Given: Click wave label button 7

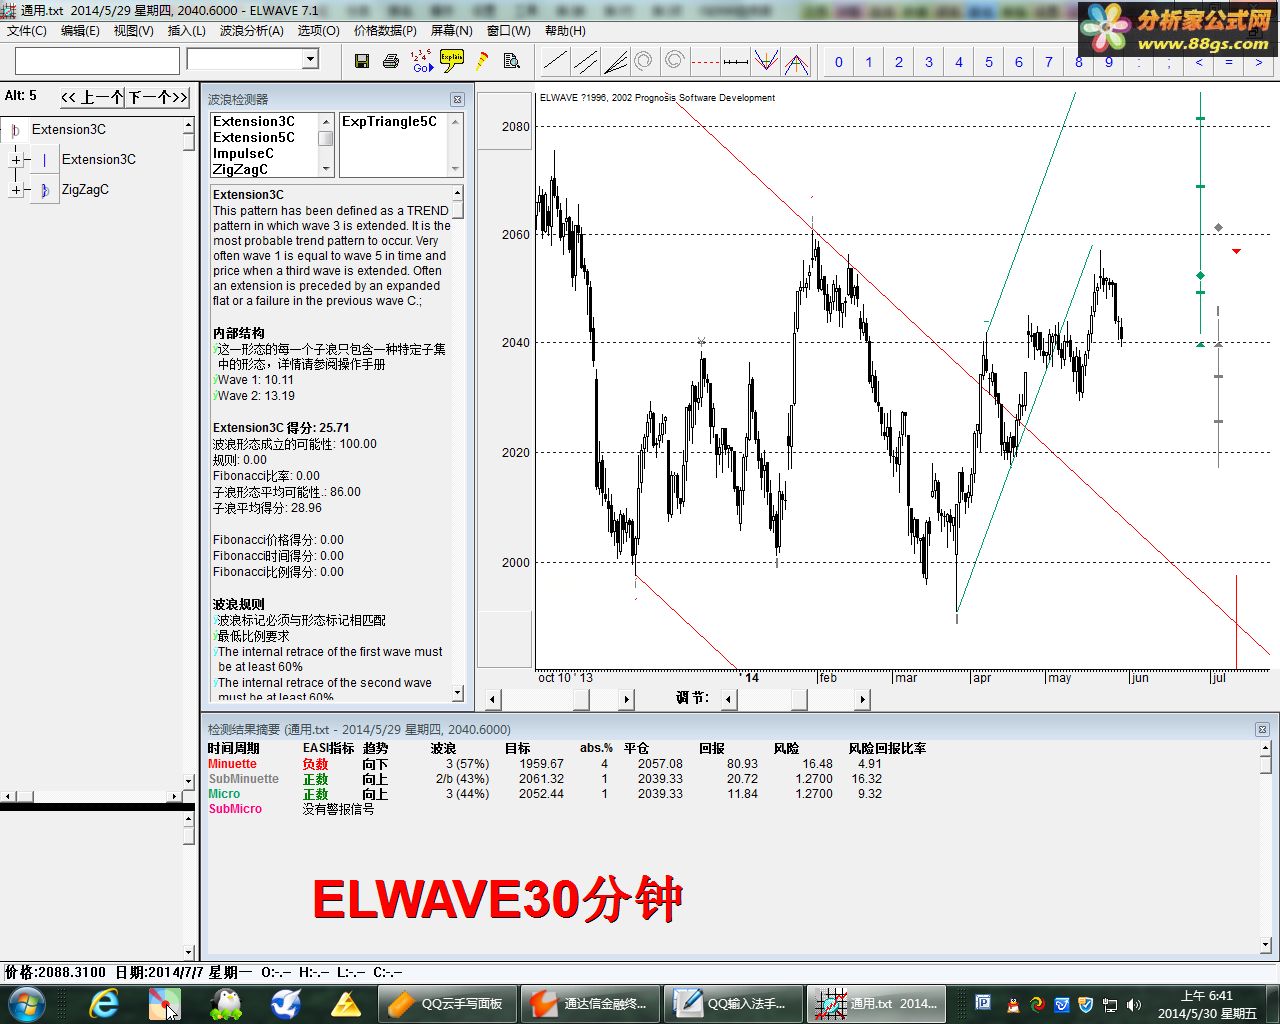Looking at the screenshot, I should tap(1049, 62).
